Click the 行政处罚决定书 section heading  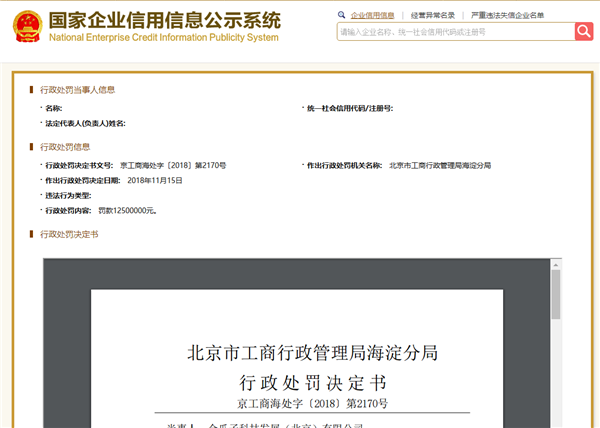click(x=69, y=234)
